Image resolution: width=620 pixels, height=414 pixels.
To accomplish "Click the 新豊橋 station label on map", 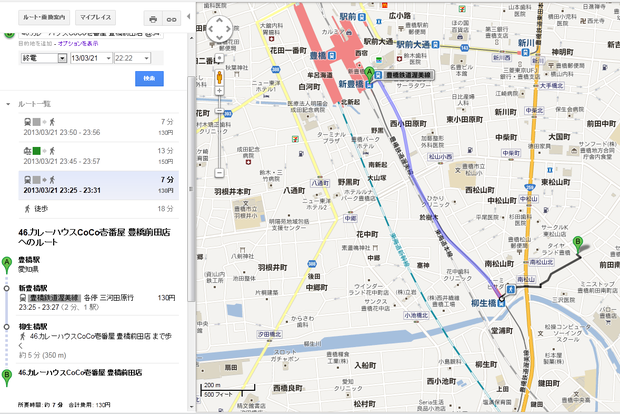I will pos(351,84).
